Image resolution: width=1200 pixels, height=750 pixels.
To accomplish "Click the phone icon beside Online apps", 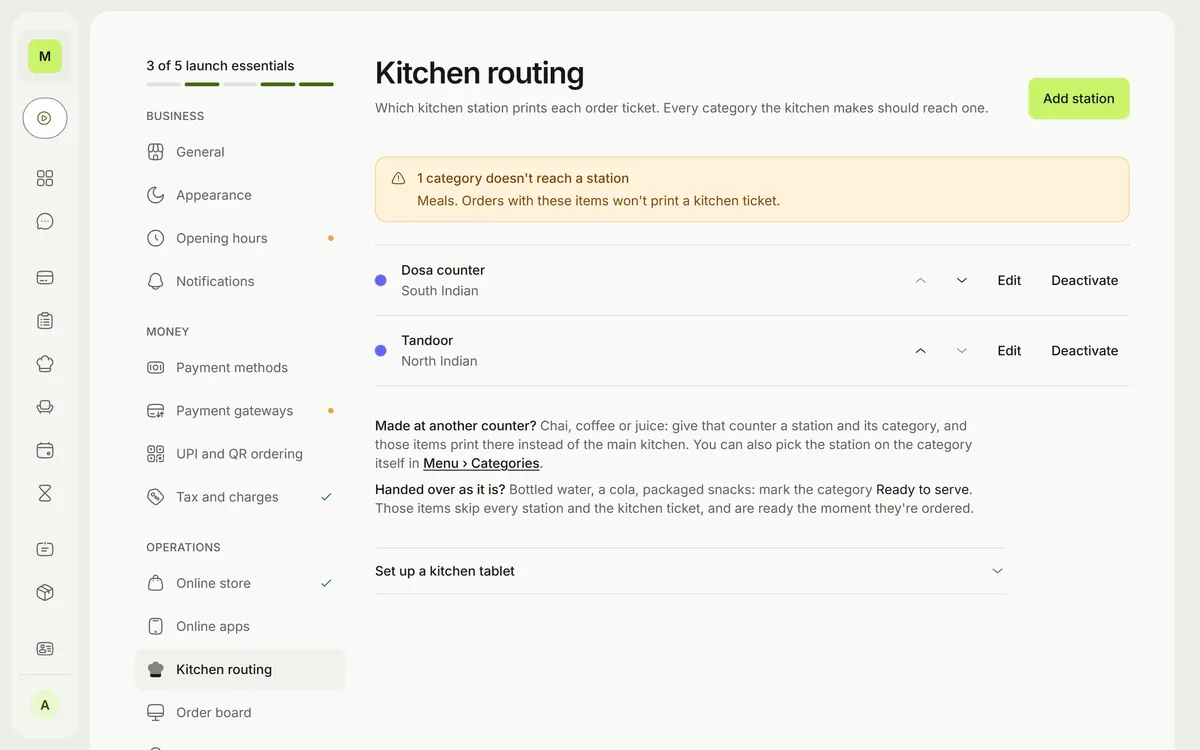I will click(155, 626).
